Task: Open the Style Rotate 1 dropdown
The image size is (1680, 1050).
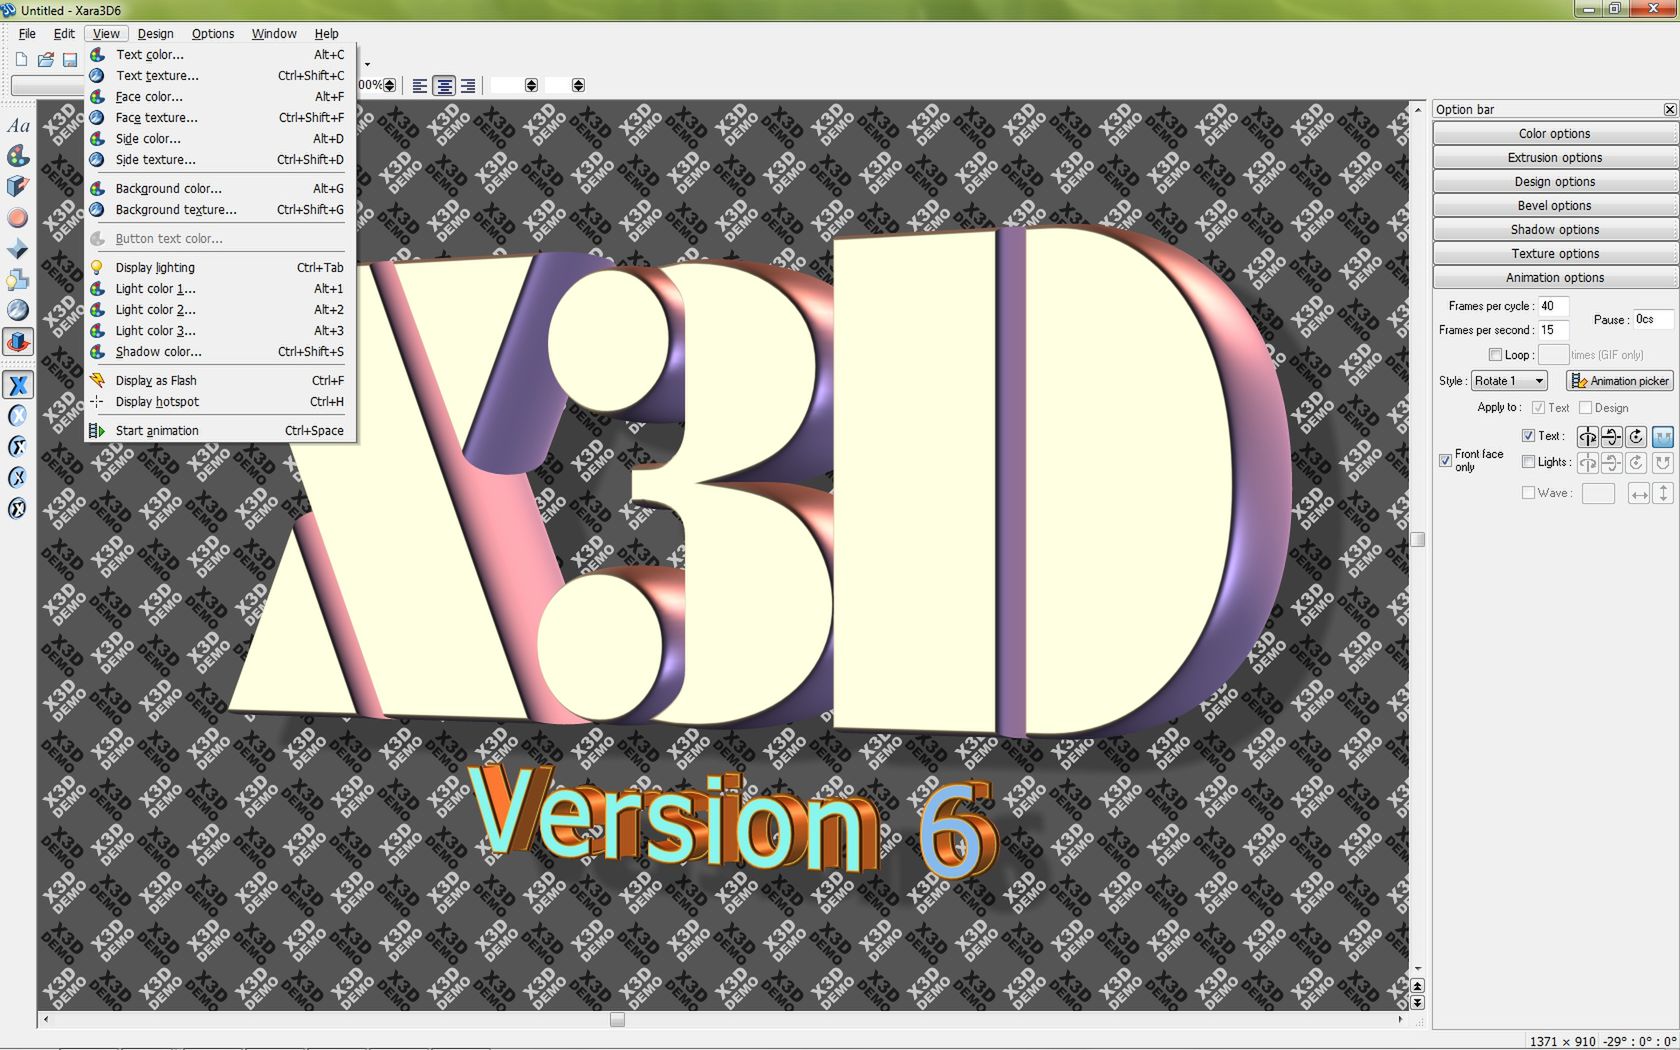Action: tap(1509, 381)
